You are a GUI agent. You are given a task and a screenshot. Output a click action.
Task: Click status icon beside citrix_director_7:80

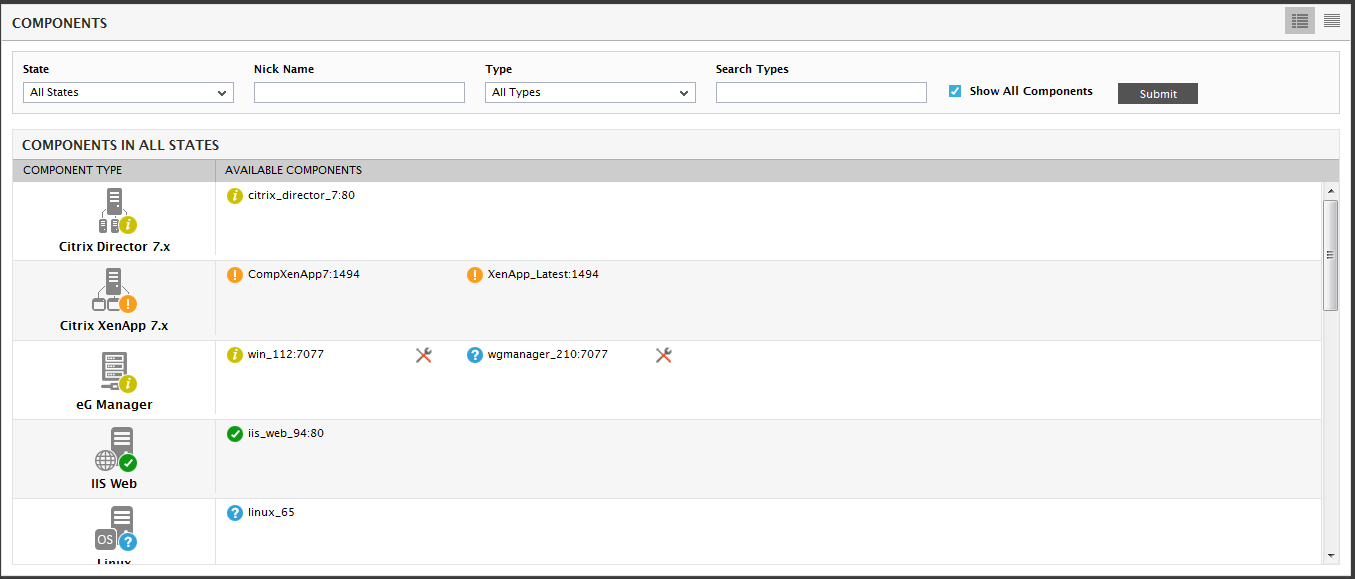click(x=235, y=196)
